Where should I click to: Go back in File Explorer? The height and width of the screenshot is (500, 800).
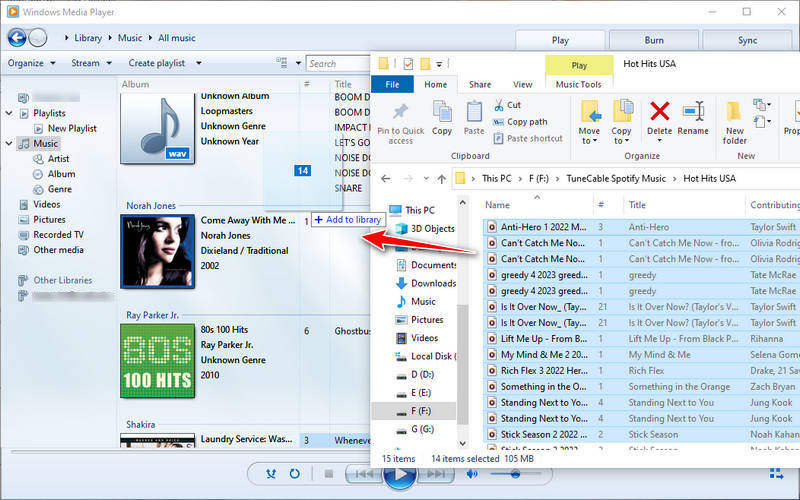click(x=386, y=179)
